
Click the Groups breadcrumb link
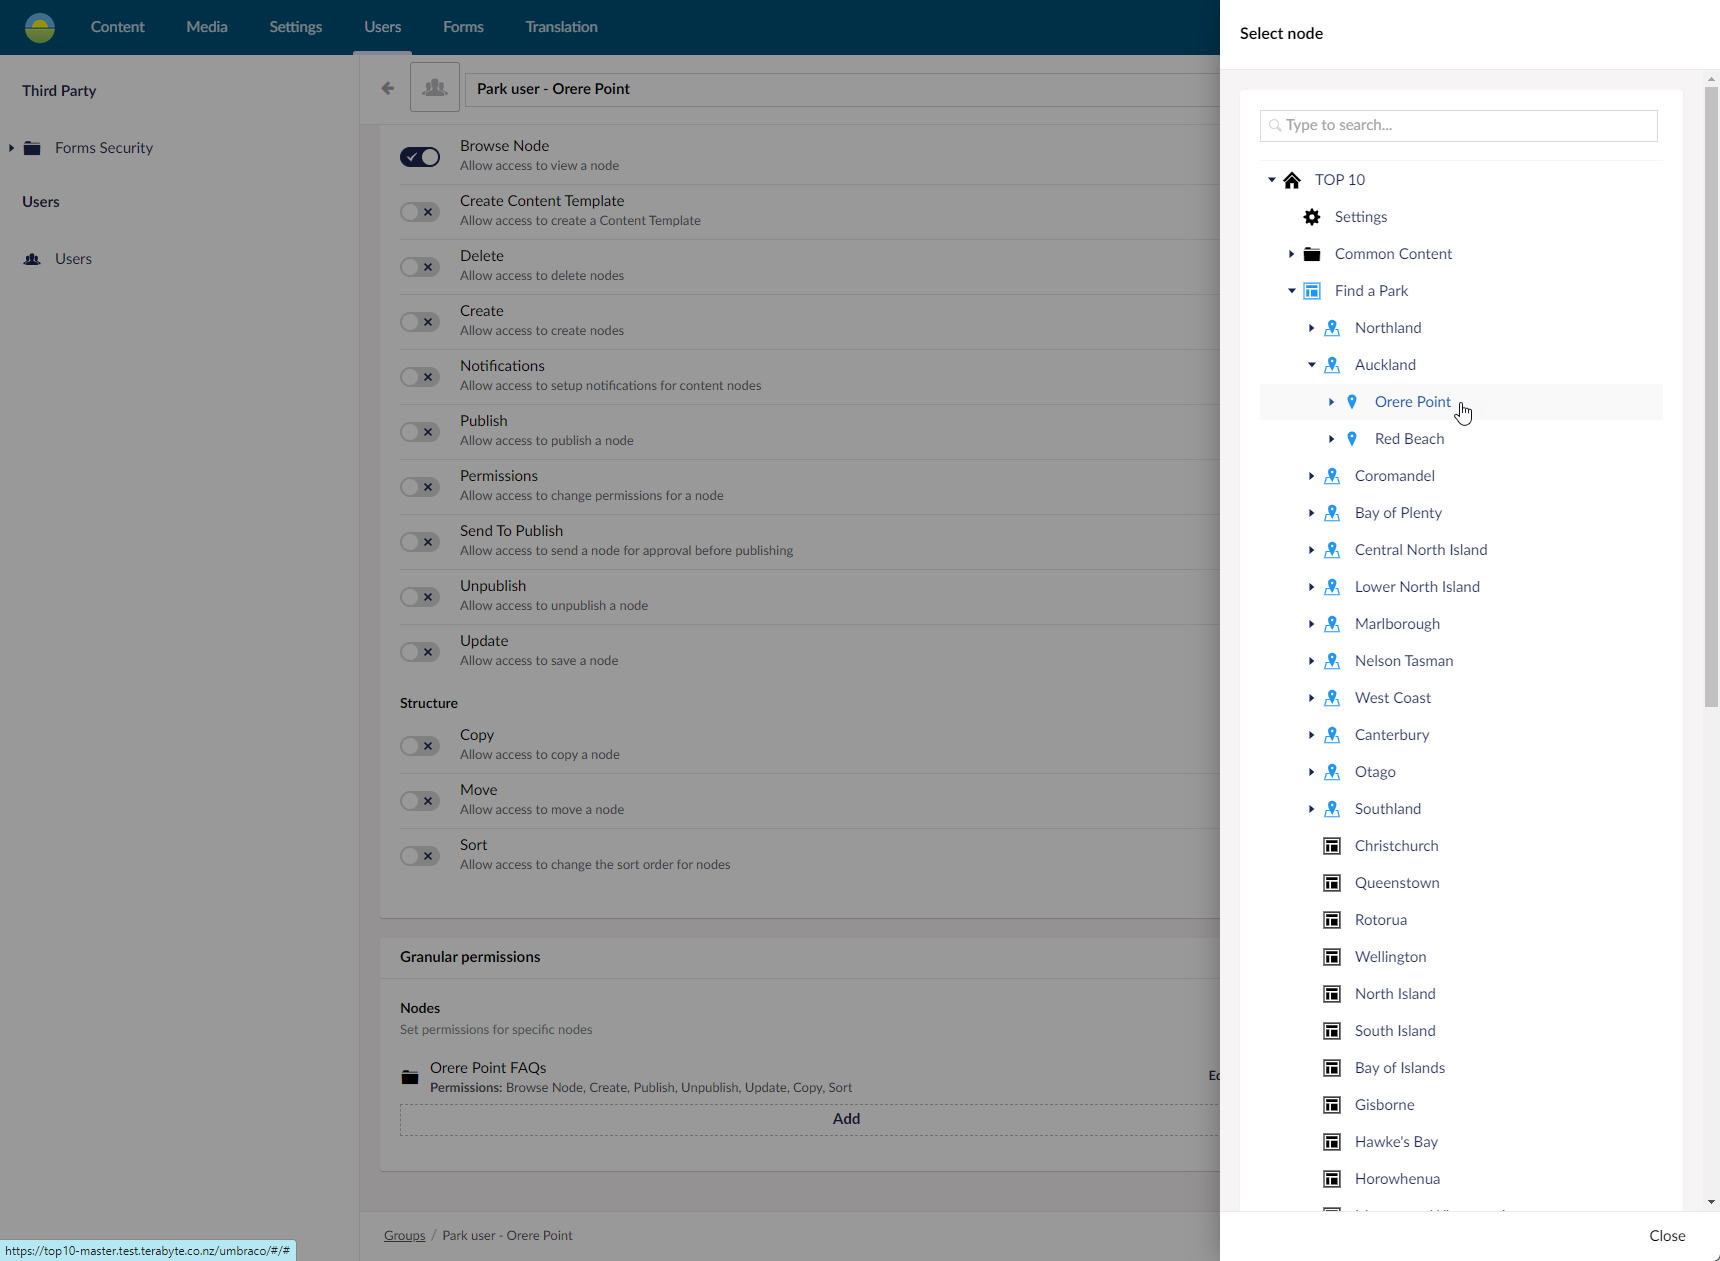[x=404, y=1235]
